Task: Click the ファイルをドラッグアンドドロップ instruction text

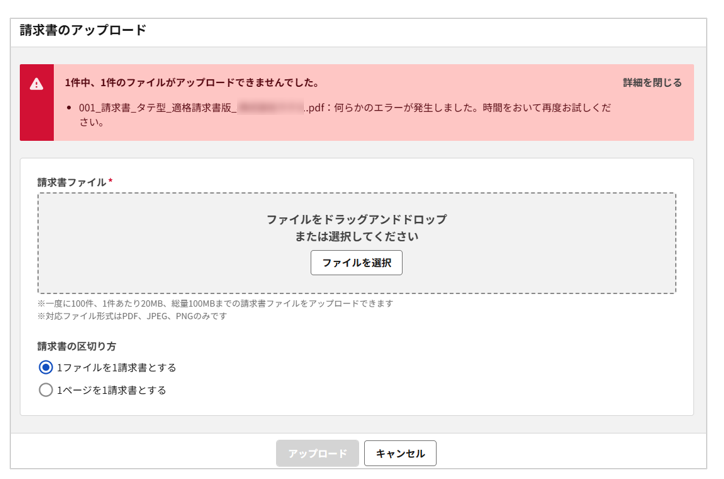Action: point(356,219)
